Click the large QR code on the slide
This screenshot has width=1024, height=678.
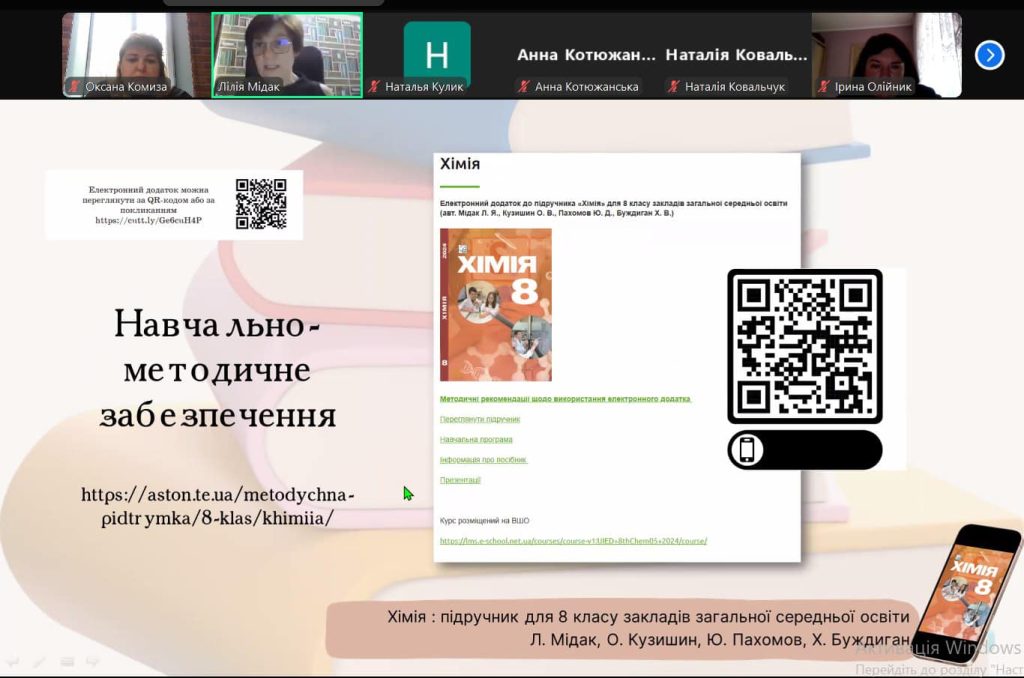click(805, 346)
